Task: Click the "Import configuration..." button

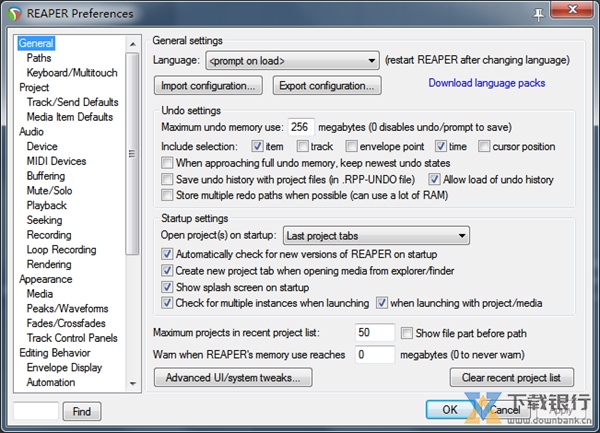Action: click(x=208, y=86)
